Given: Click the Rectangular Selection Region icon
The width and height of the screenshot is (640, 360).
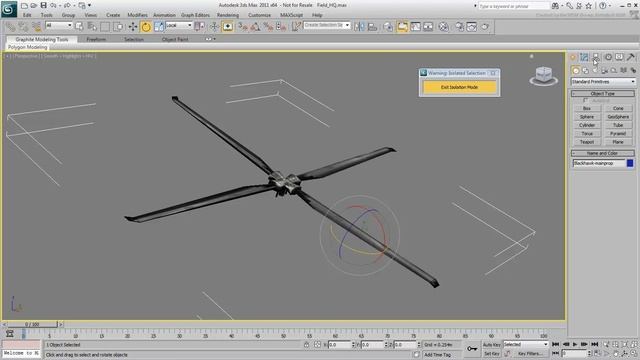Looking at the screenshot, I should pos(105,27).
